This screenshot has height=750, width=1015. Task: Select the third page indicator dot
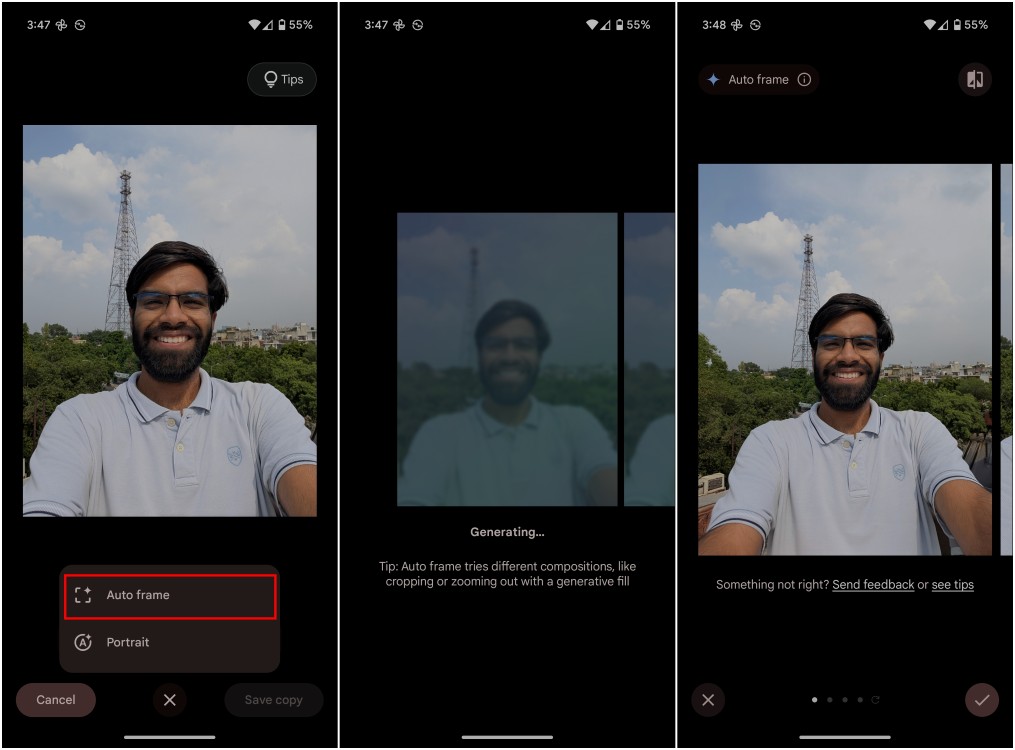(845, 700)
